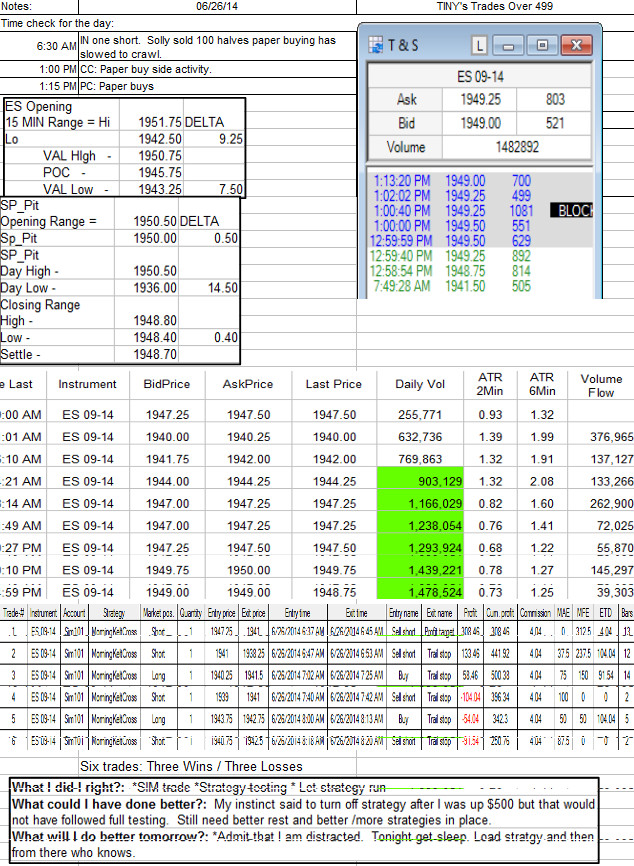Select the Six trades summary line
This screenshot has height=866, width=634.
click(x=191, y=767)
